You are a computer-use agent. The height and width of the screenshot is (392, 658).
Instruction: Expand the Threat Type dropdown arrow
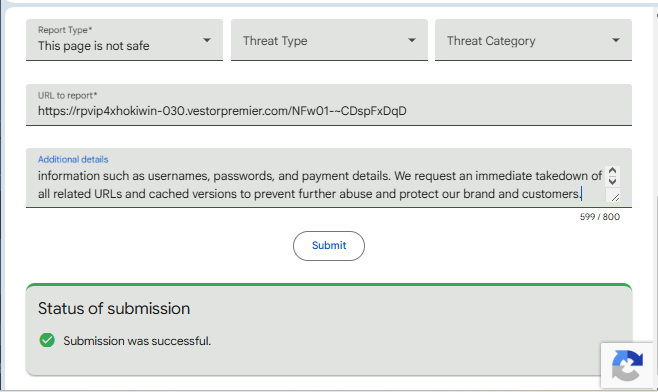(x=412, y=40)
